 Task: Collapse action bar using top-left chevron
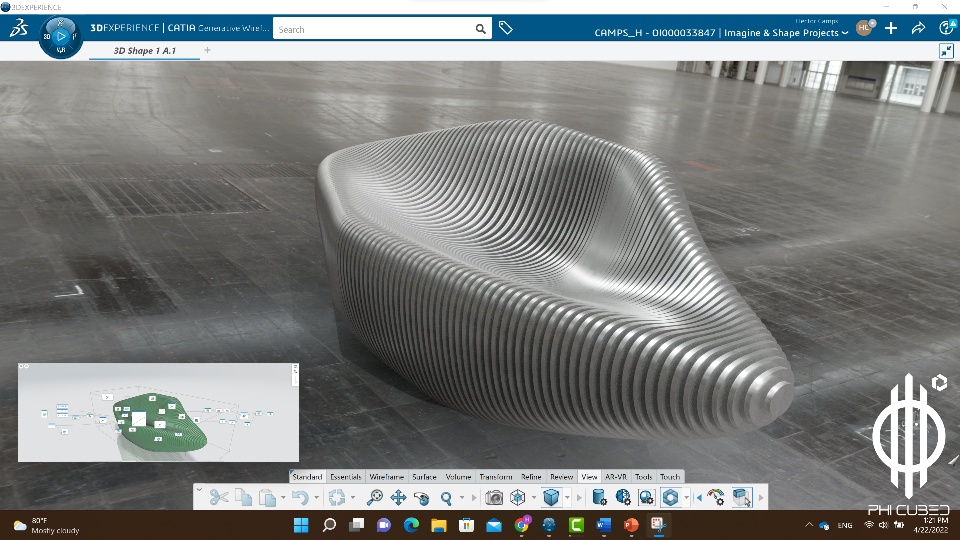tap(199, 489)
